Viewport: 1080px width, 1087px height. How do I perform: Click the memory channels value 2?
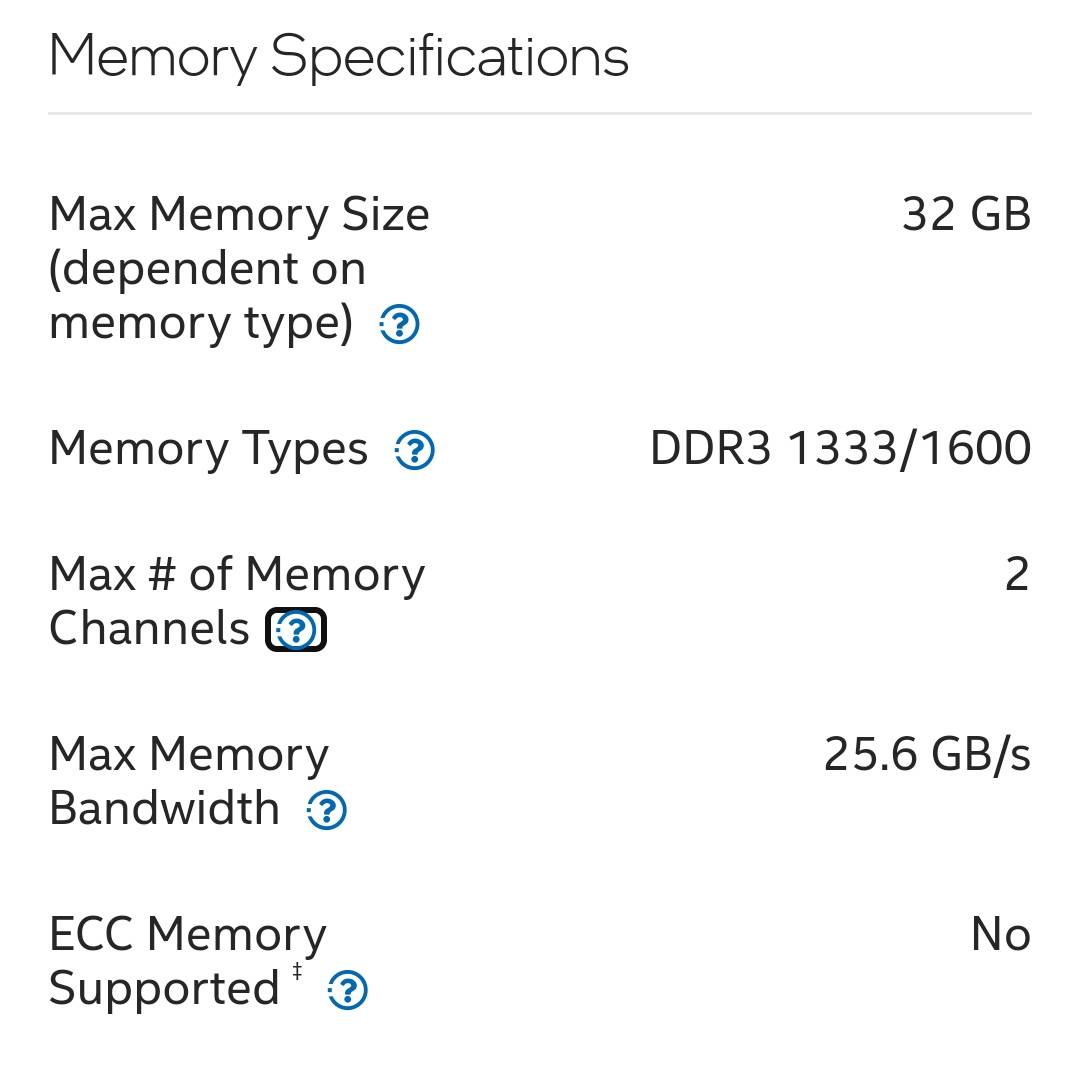coord(1017,574)
